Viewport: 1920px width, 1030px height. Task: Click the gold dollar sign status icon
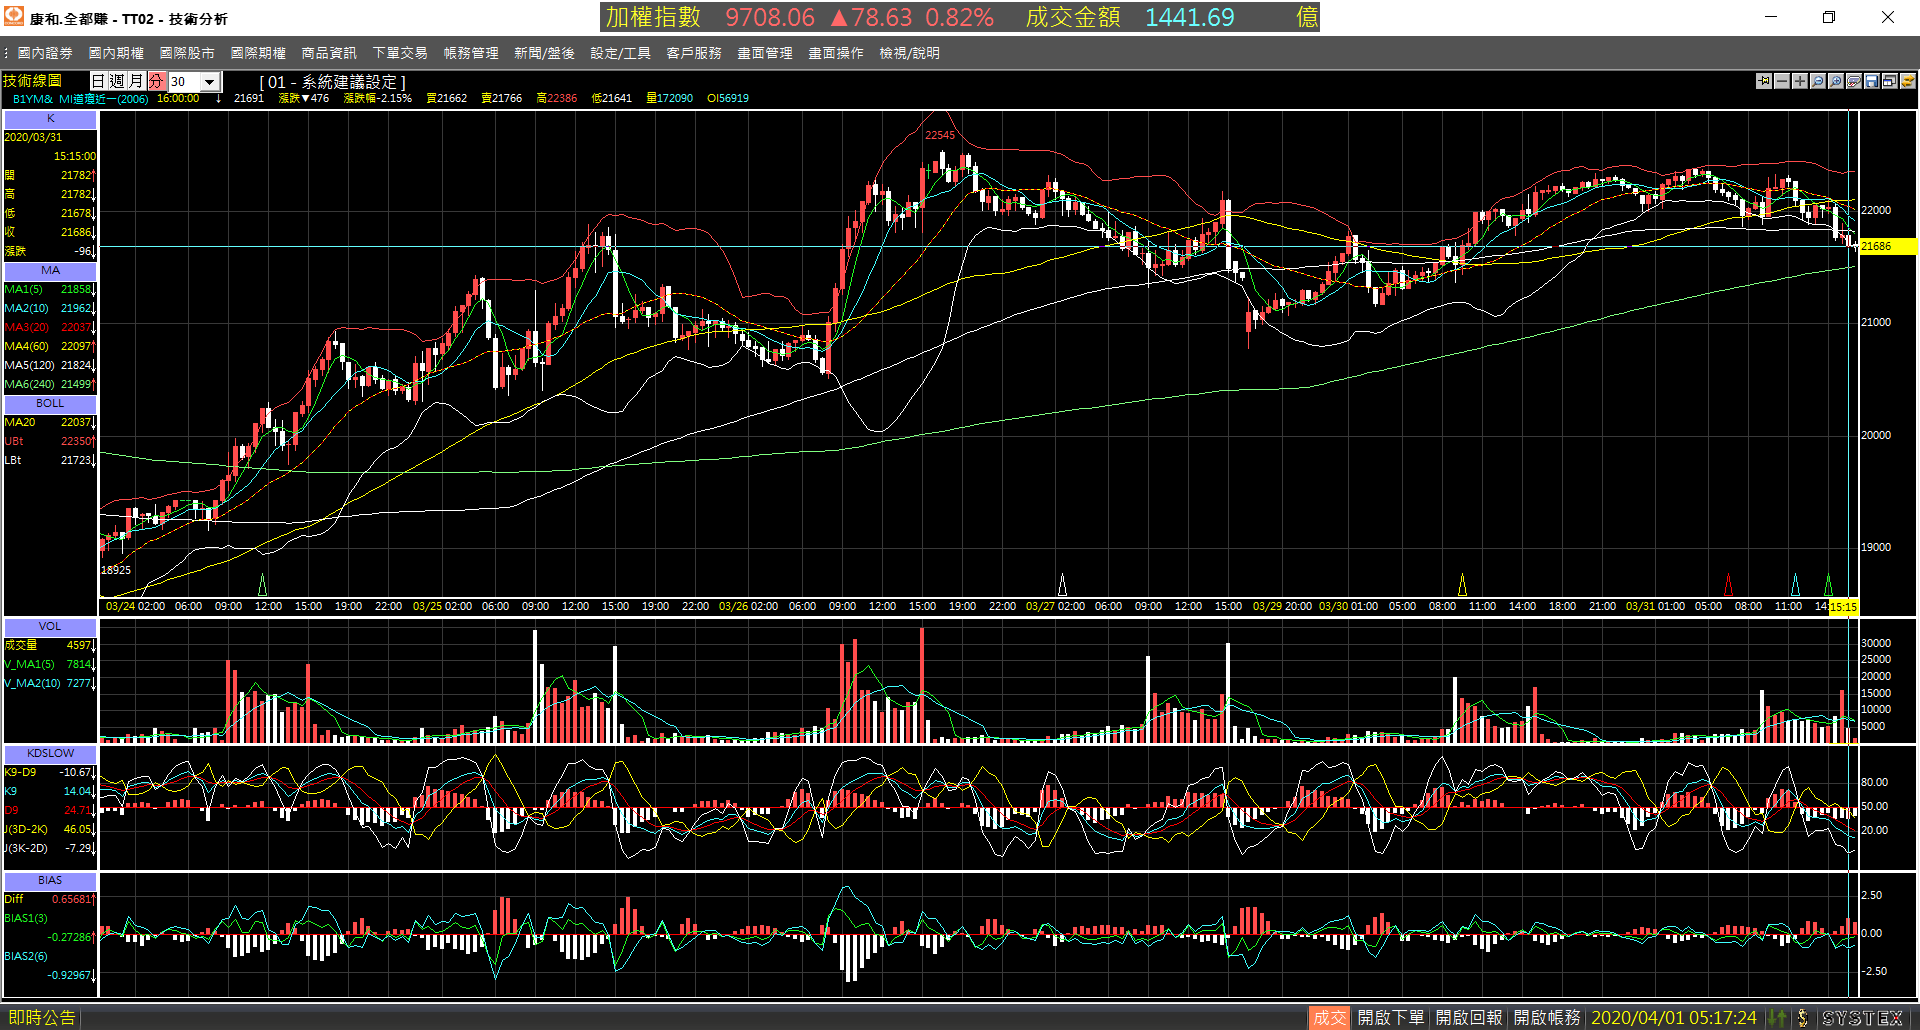click(1802, 1017)
